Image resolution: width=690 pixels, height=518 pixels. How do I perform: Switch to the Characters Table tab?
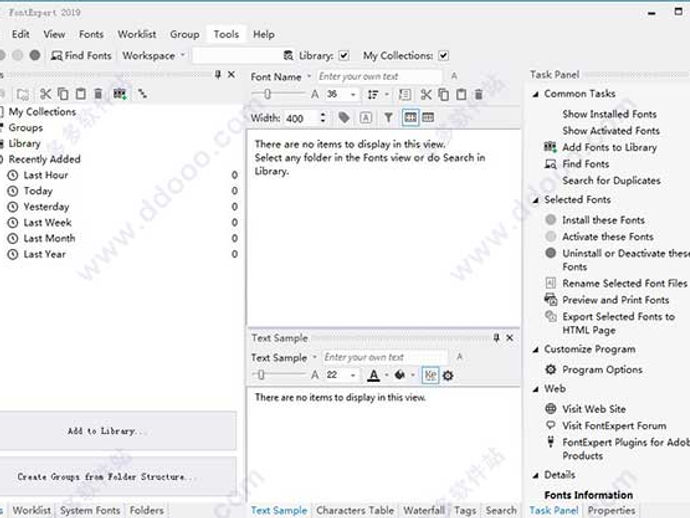[x=355, y=511]
